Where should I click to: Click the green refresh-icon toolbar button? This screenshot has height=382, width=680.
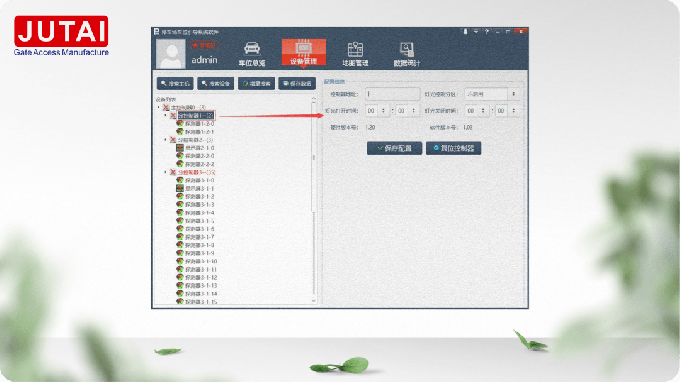256,83
